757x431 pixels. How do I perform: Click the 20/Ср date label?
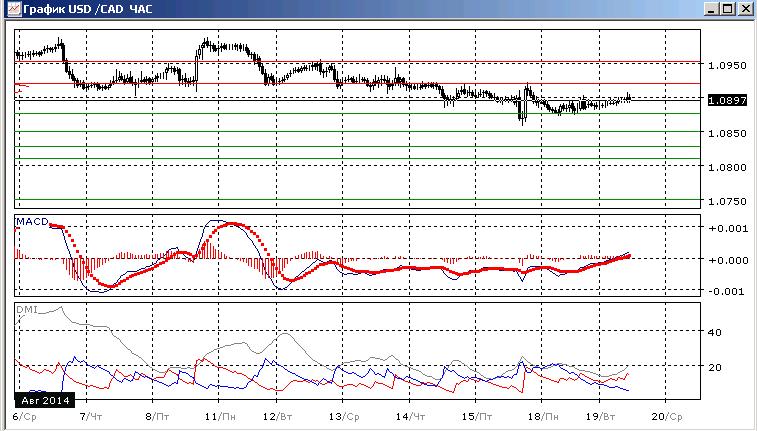(x=668, y=417)
